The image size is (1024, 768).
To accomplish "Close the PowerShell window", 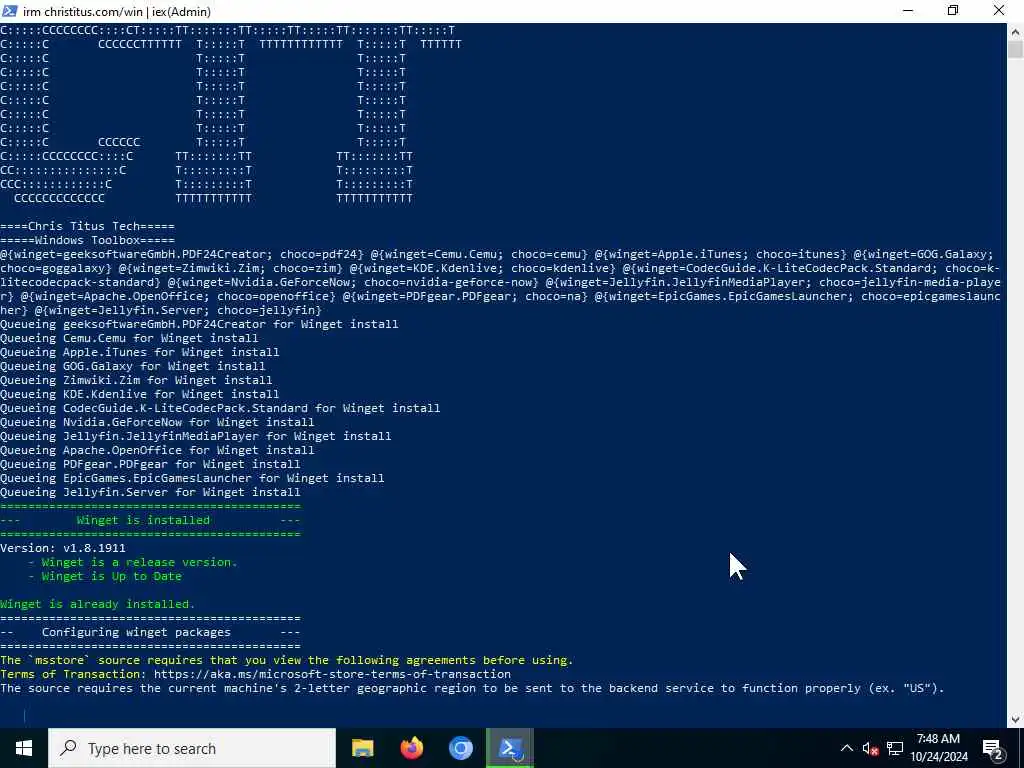I will coord(999,11).
